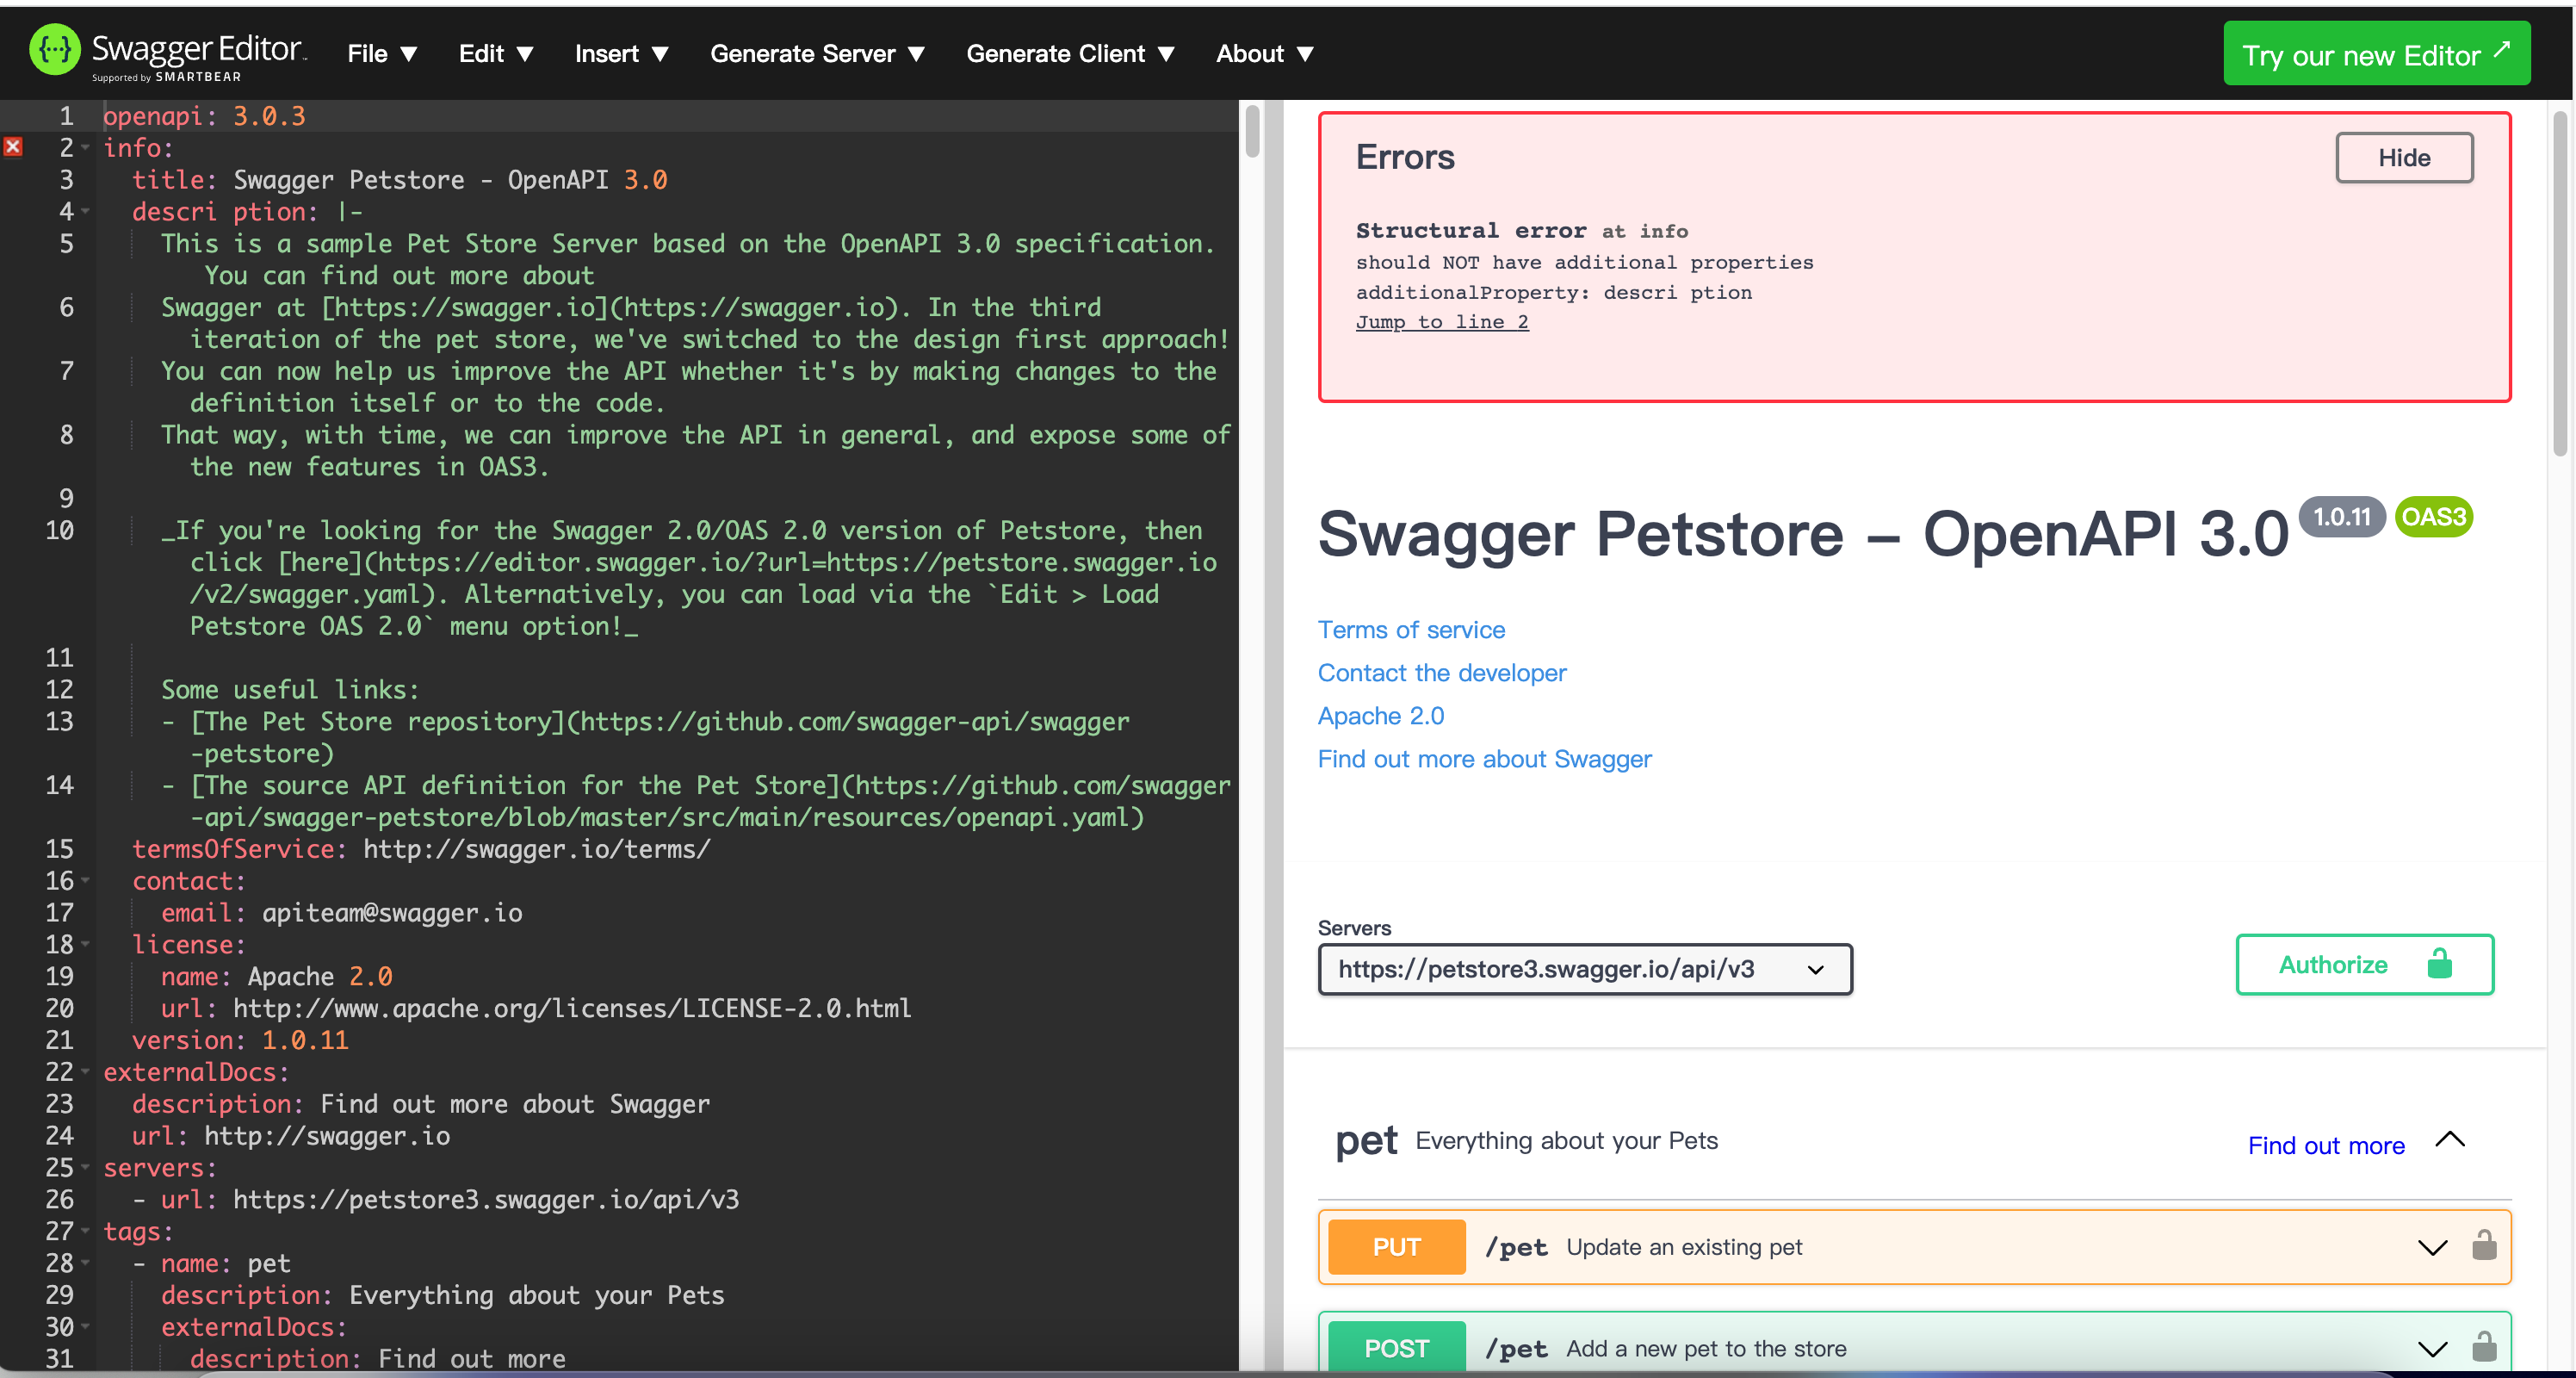Hide the structural error panel

[2404, 157]
